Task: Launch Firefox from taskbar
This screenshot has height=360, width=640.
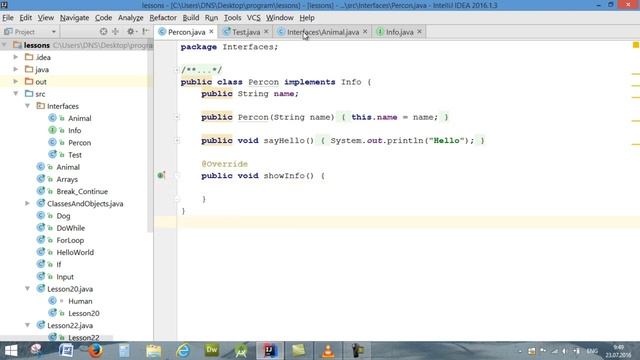Action: coord(96,351)
